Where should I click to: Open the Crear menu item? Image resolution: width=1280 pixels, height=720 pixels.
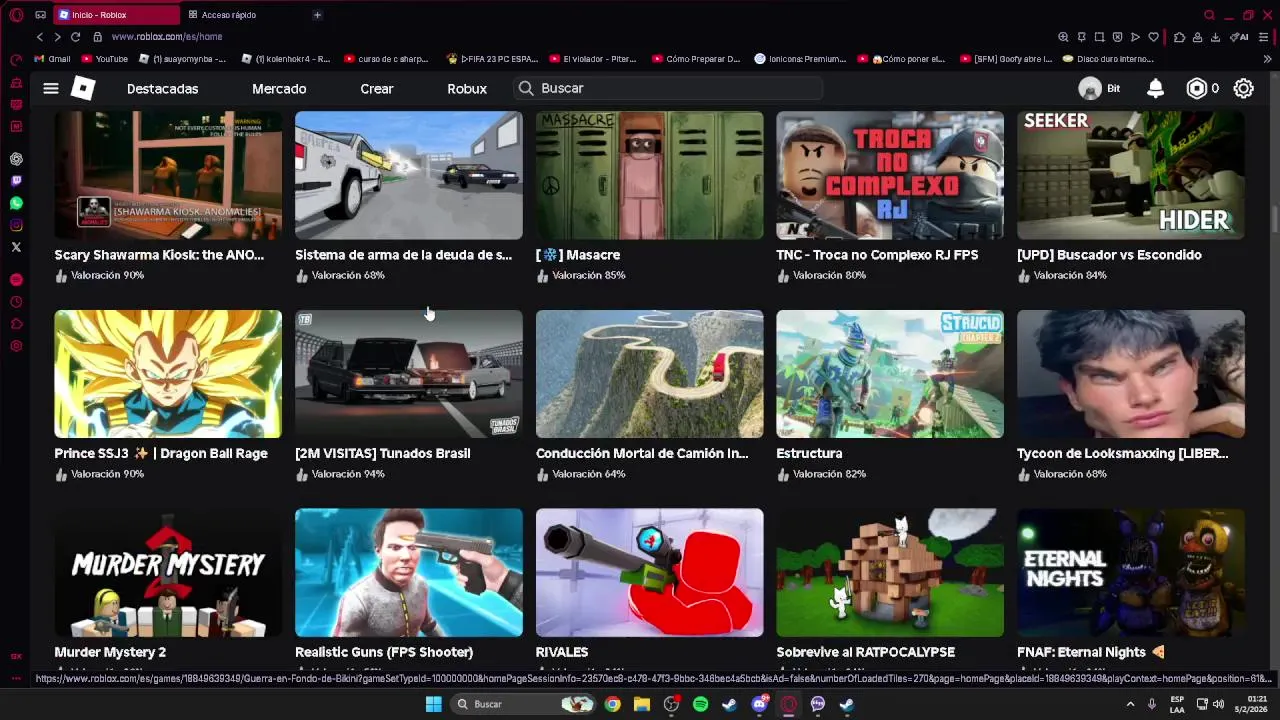[377, 88]
